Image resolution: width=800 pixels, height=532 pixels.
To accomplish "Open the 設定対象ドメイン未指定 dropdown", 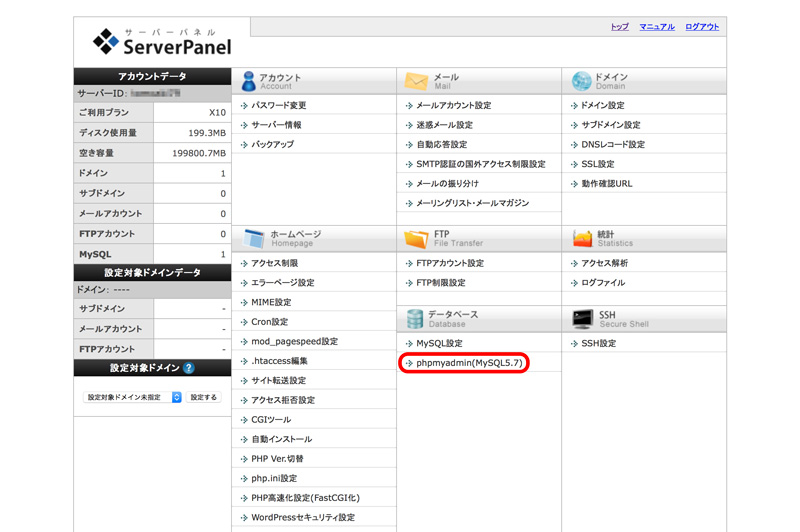I will (132, 397).
